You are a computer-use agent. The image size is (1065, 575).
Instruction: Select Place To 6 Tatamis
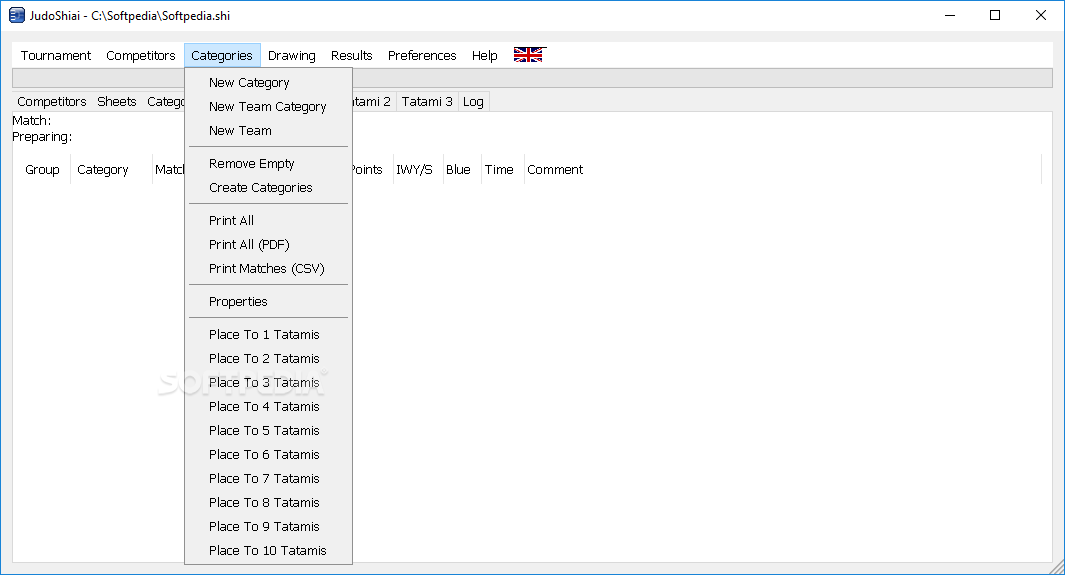pyautogui.click(x=268, y=455)
